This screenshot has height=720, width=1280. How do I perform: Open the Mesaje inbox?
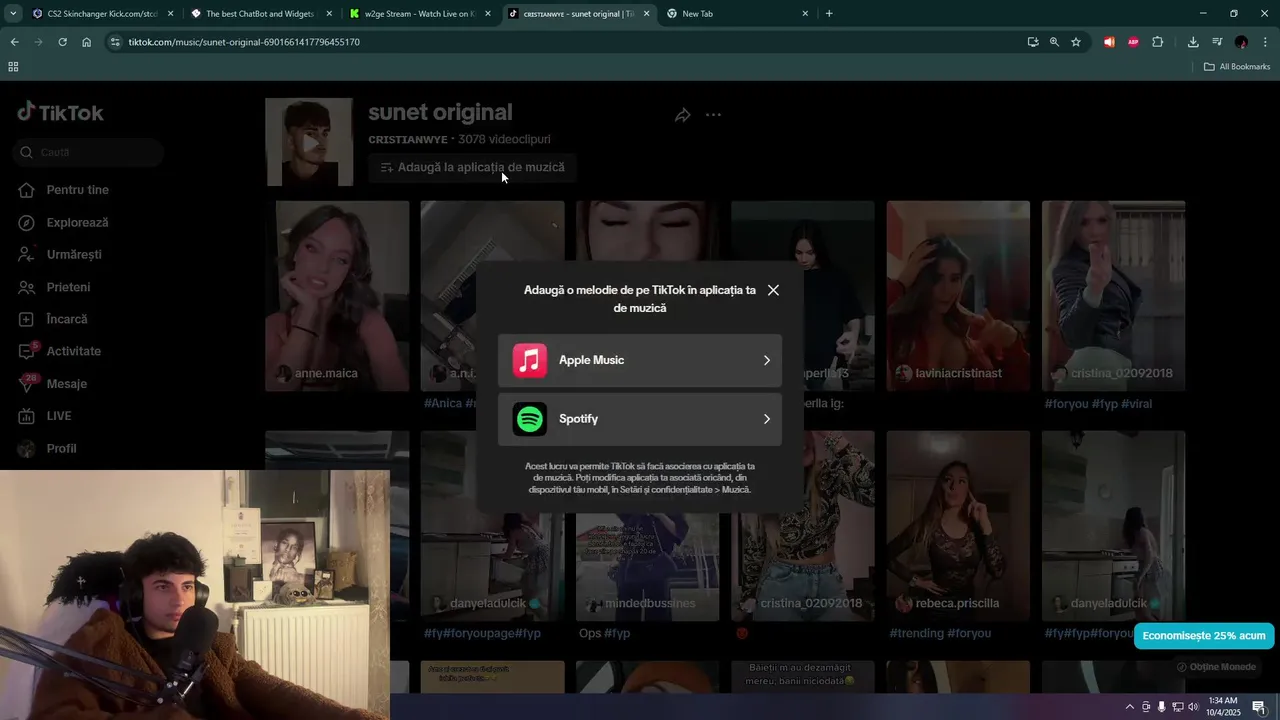click(x=52, y=384)
